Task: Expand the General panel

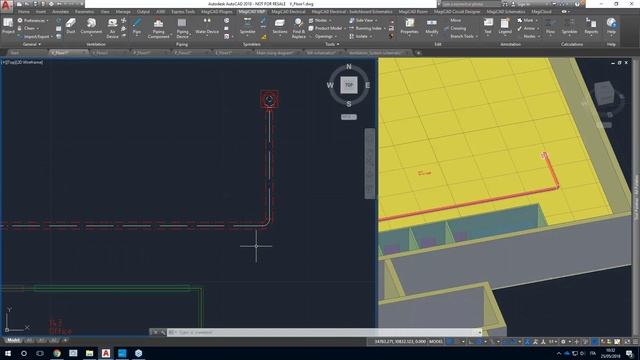Action: (x=31, y=44)
